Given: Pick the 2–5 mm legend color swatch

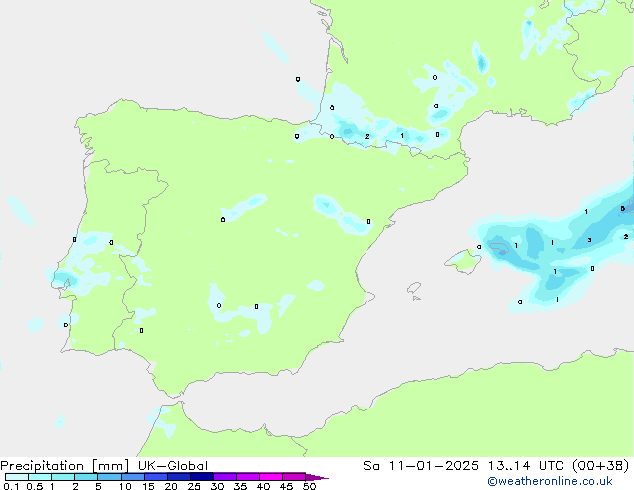Looking at the screenshot, I should (x=86, y=477).
